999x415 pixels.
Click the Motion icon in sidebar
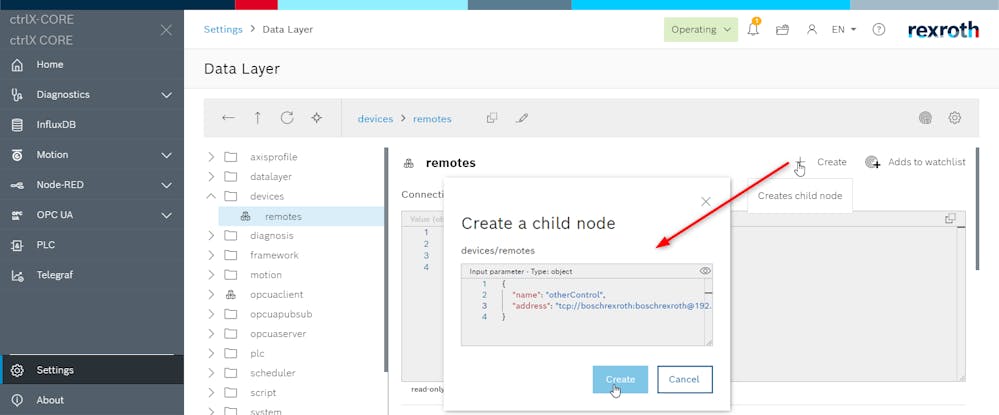17,155
